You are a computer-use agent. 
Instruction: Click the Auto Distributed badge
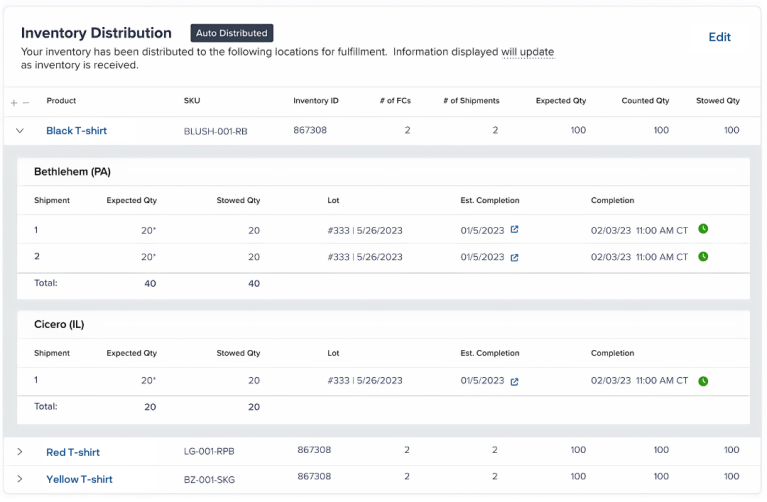(x=232, y=34)
